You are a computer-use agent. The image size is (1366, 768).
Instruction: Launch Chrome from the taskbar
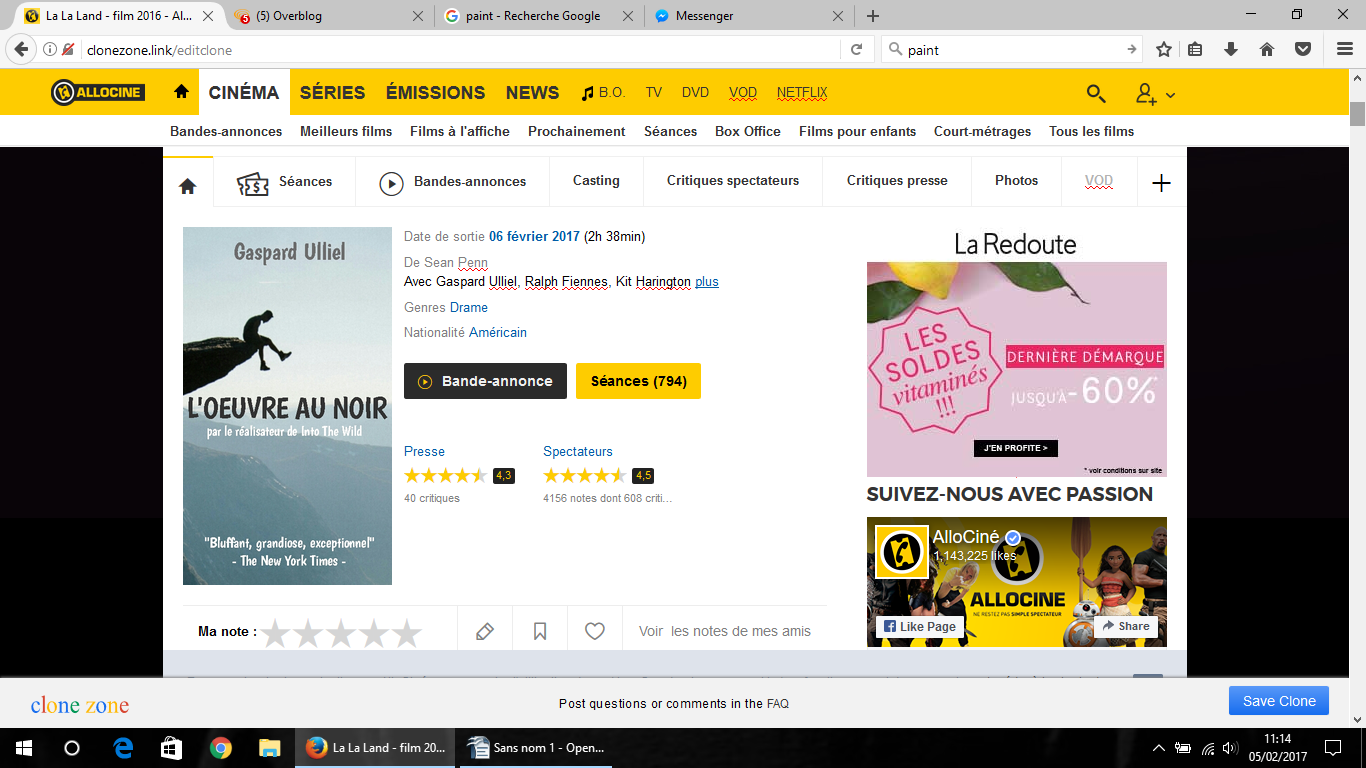pos(221,747)
